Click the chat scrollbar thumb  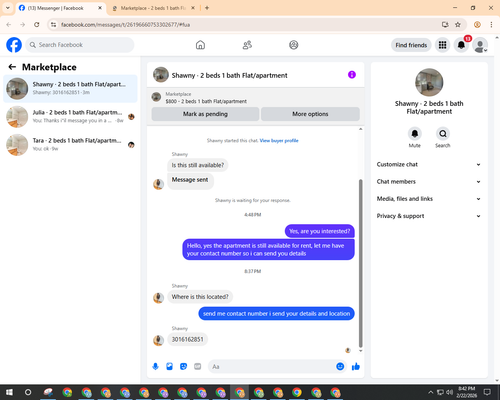coord(360,263)
